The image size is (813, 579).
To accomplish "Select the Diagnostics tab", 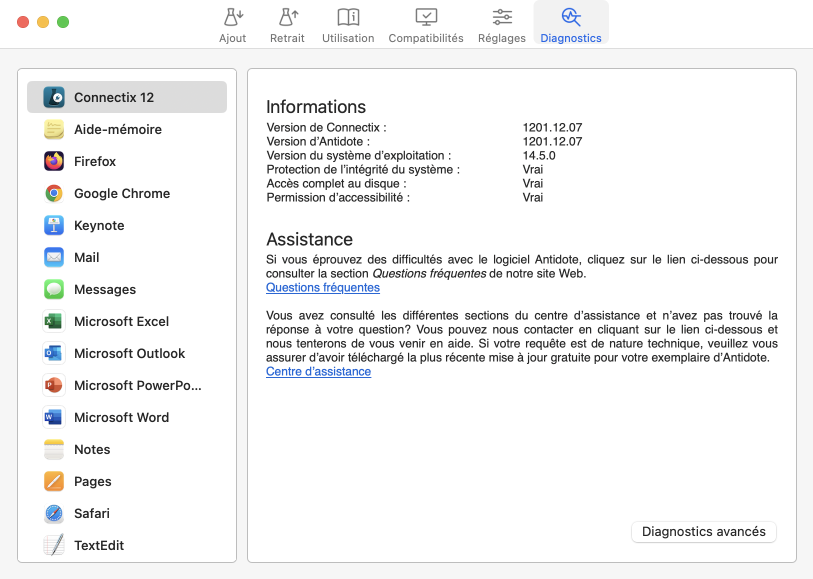I will (x=571, y=24).
